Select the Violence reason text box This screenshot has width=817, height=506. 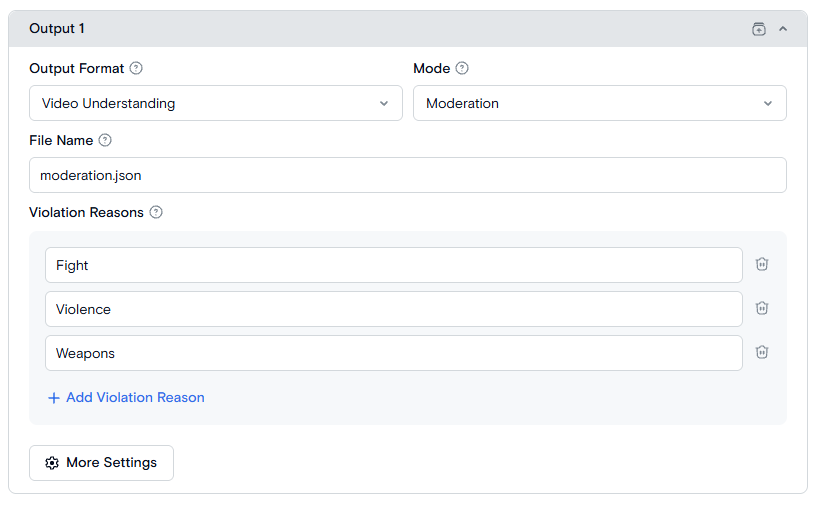[393, 309]
